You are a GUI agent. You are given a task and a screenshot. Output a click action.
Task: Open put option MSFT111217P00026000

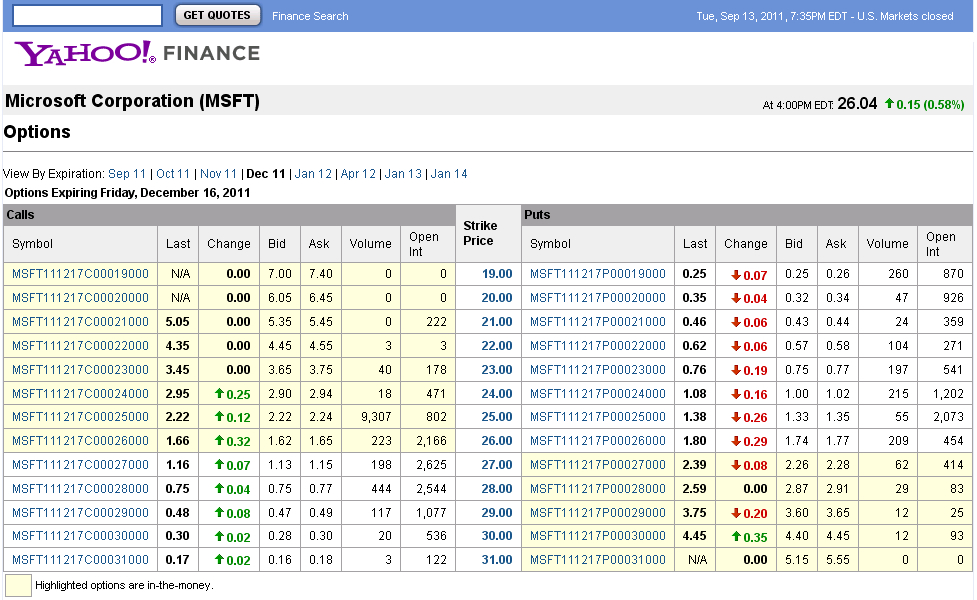click(x=598, y=441)
